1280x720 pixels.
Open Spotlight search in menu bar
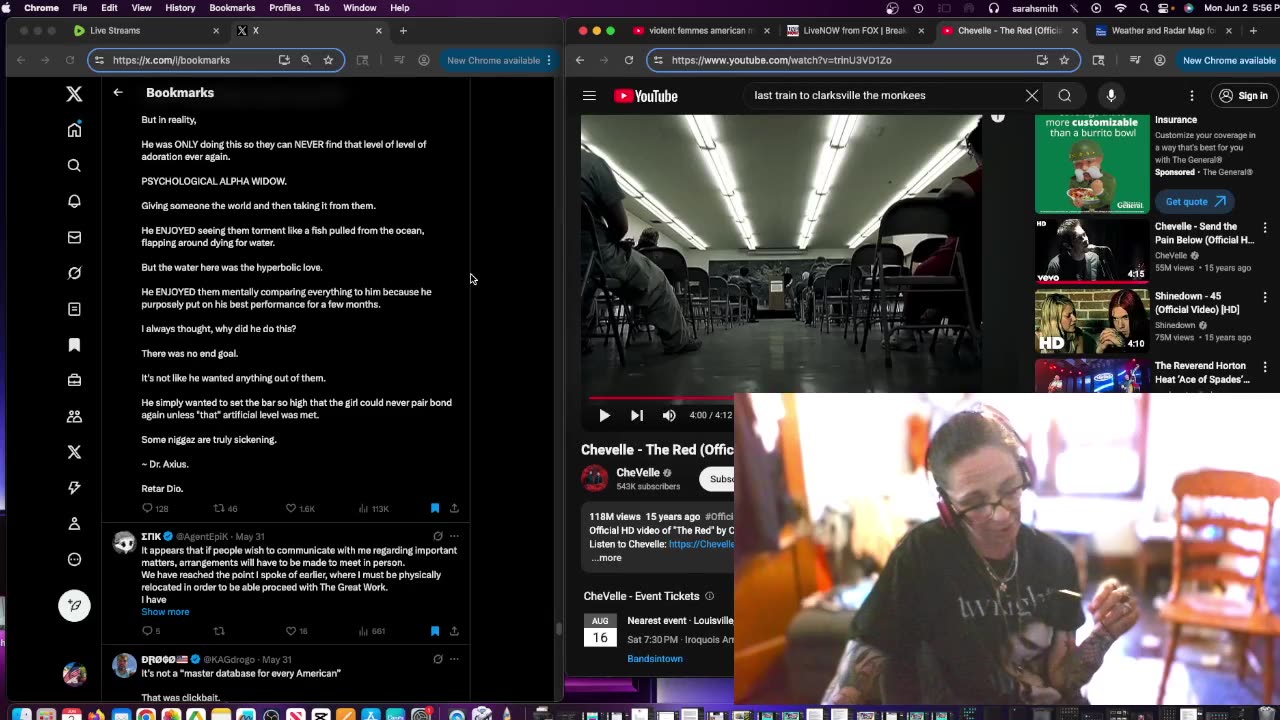[x=1143, y=8]
